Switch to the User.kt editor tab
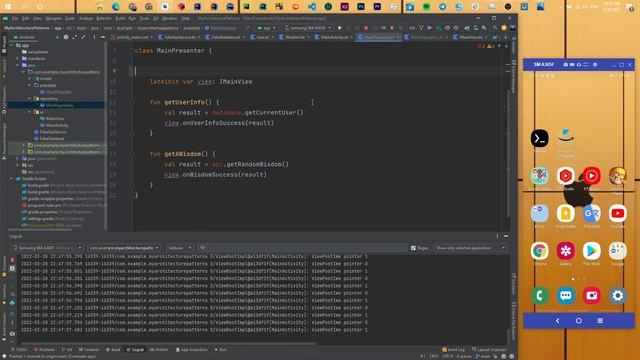Image resolution: width=640 pixels, height=360 pixels. [262, 37]
